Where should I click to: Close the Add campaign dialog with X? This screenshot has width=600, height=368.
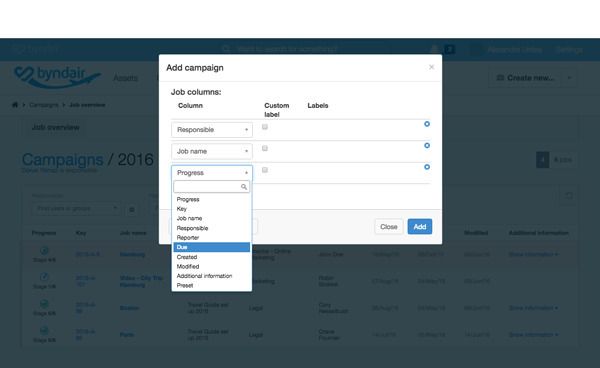[x=431, y=67]
